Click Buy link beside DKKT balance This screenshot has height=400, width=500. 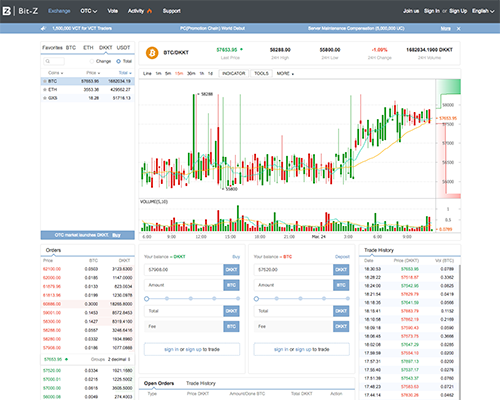click(x=236, y=257)
